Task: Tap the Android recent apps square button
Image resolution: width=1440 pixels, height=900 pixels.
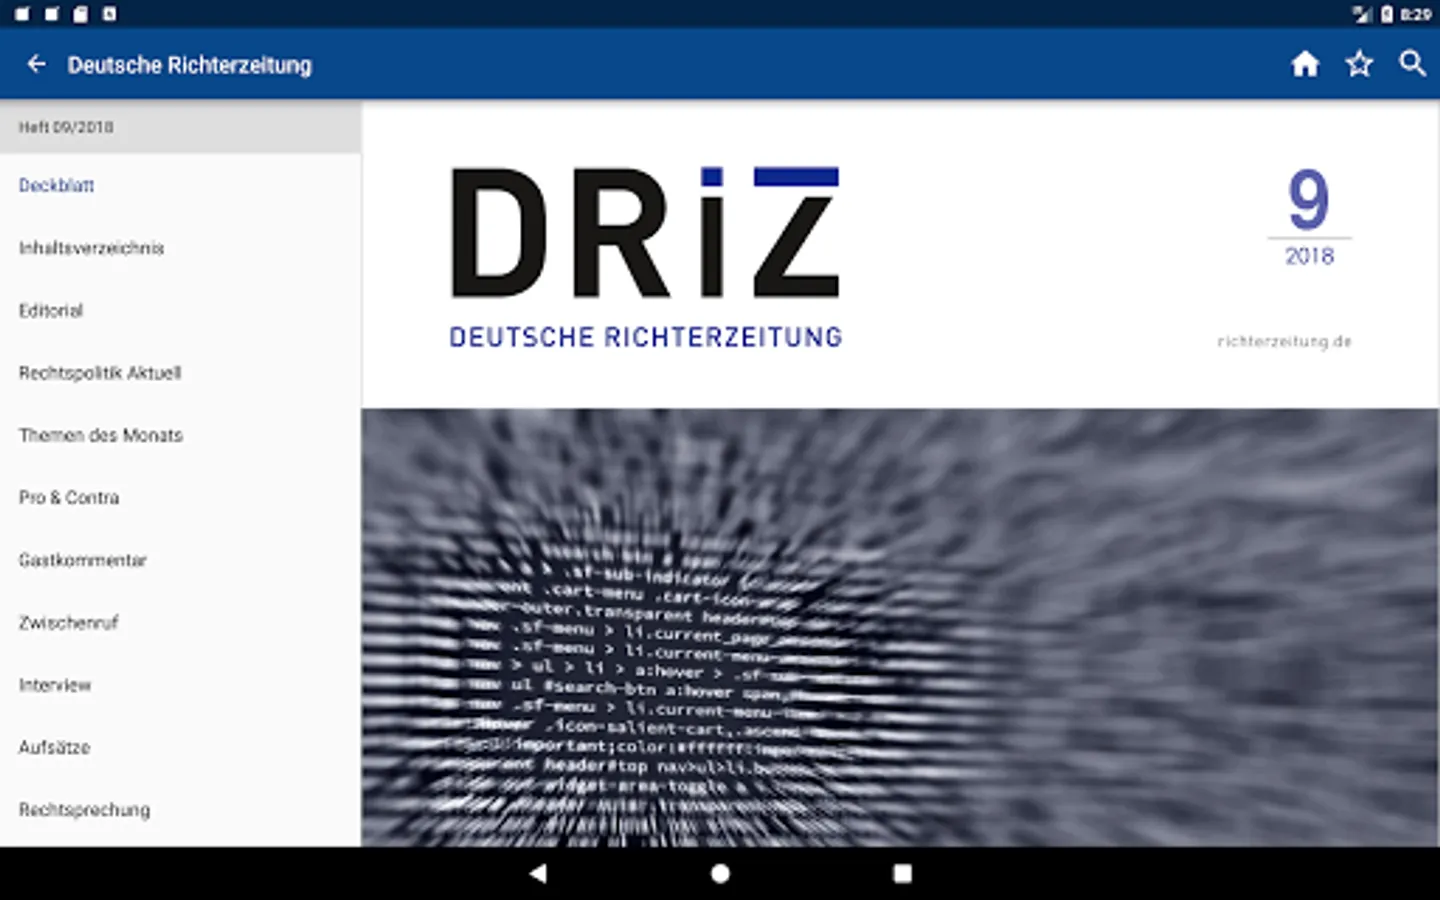Action: click(x=902, y=873)
